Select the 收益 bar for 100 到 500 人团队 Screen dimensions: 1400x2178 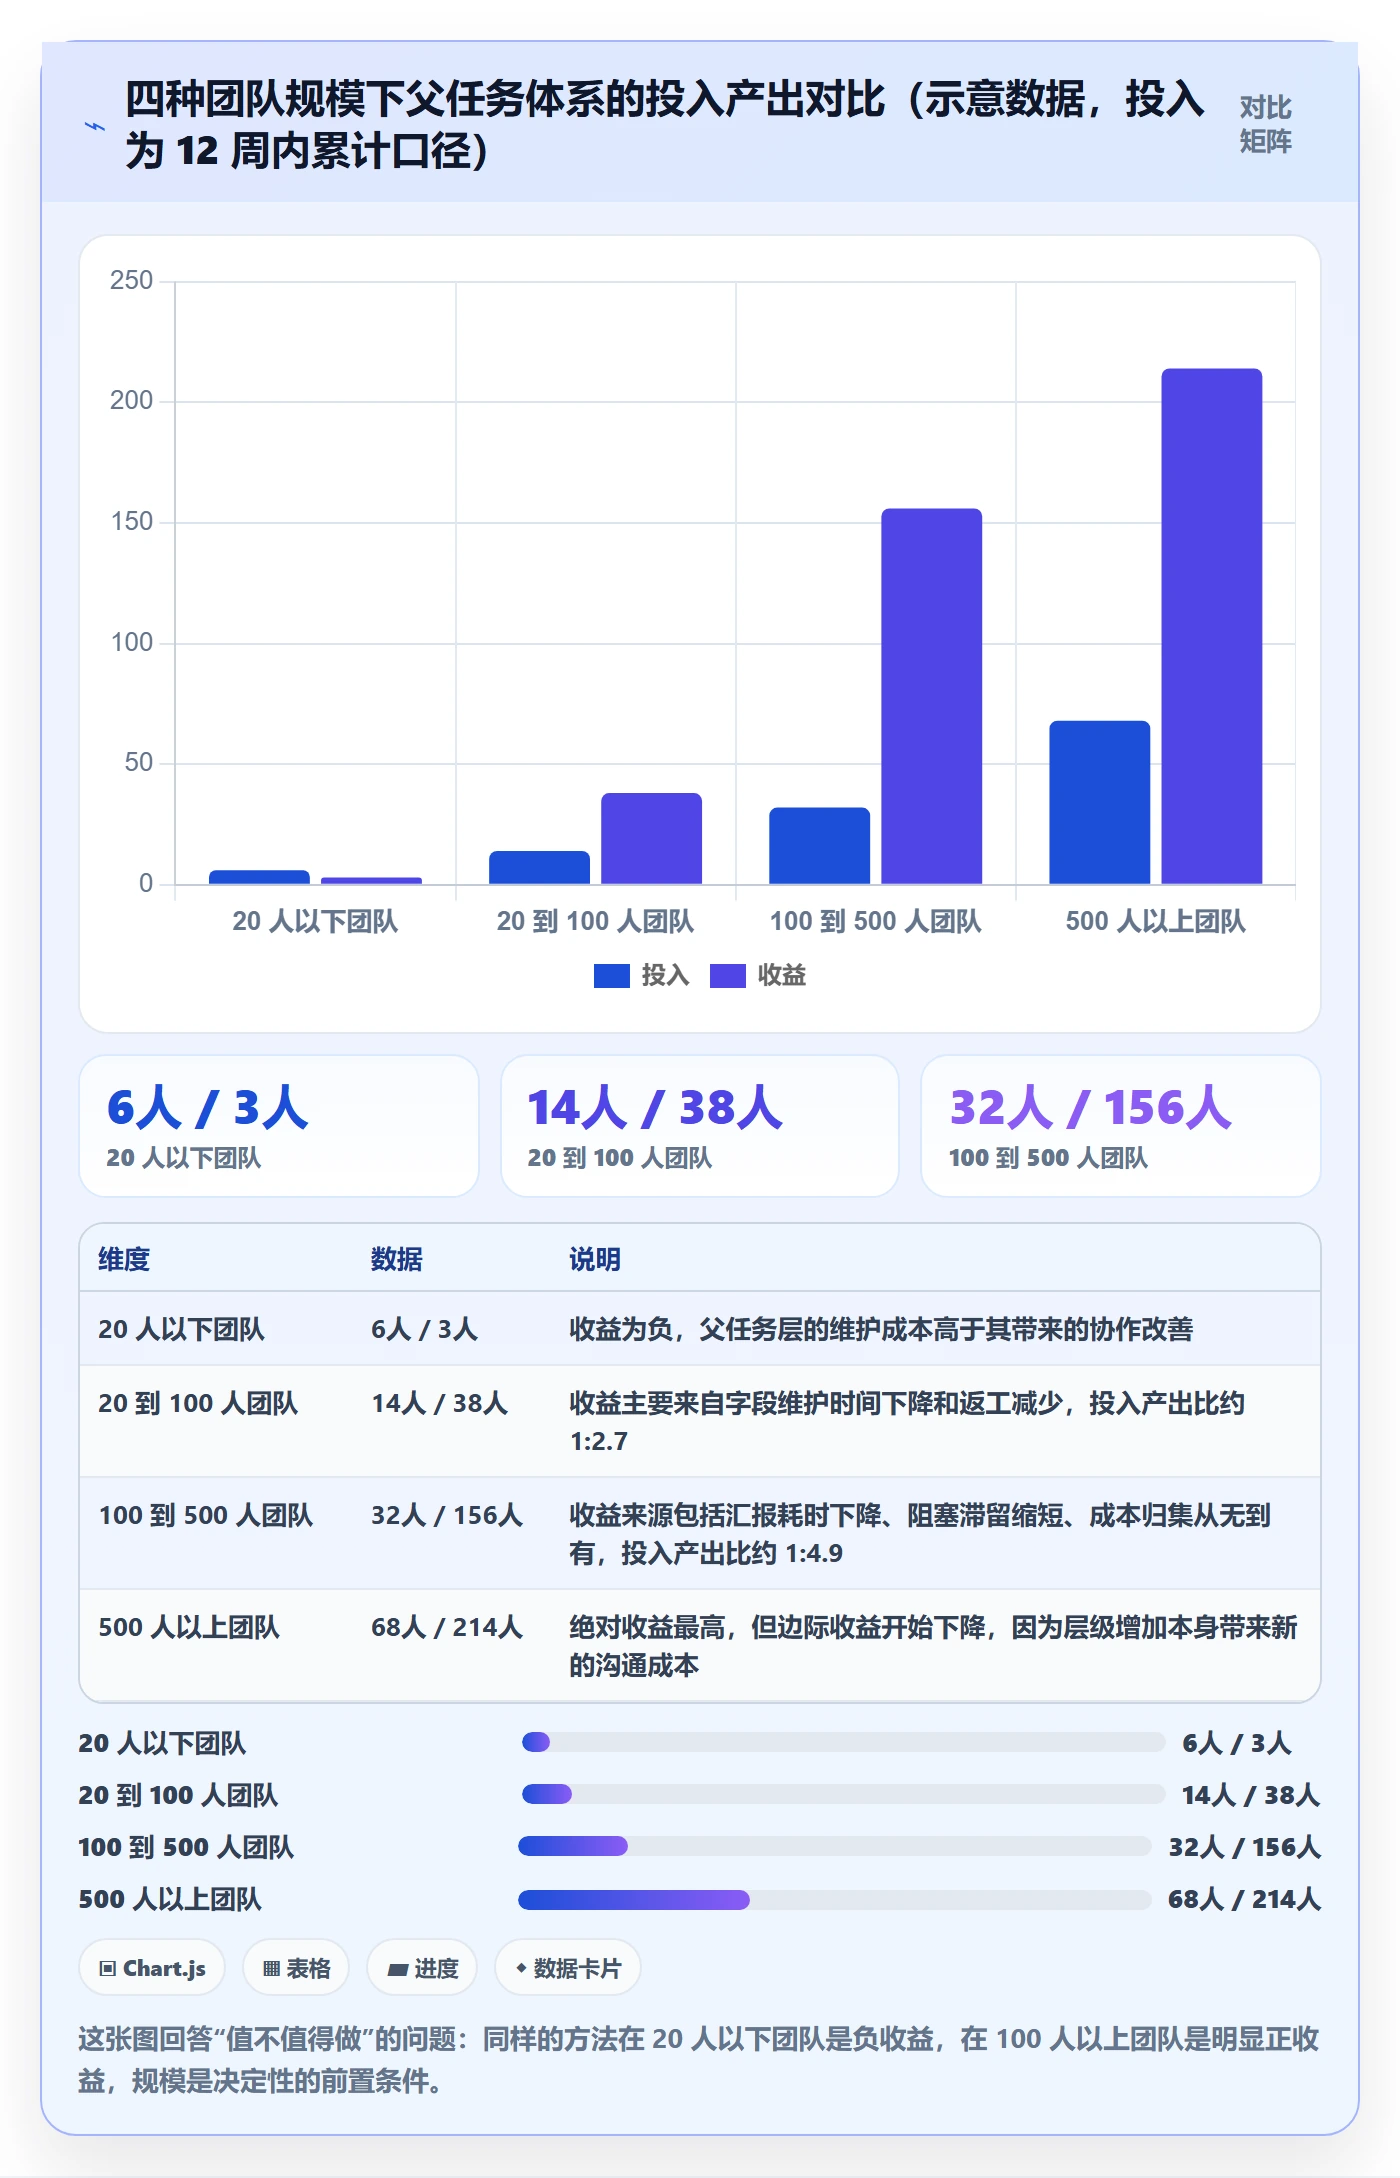tap(931, 696)
